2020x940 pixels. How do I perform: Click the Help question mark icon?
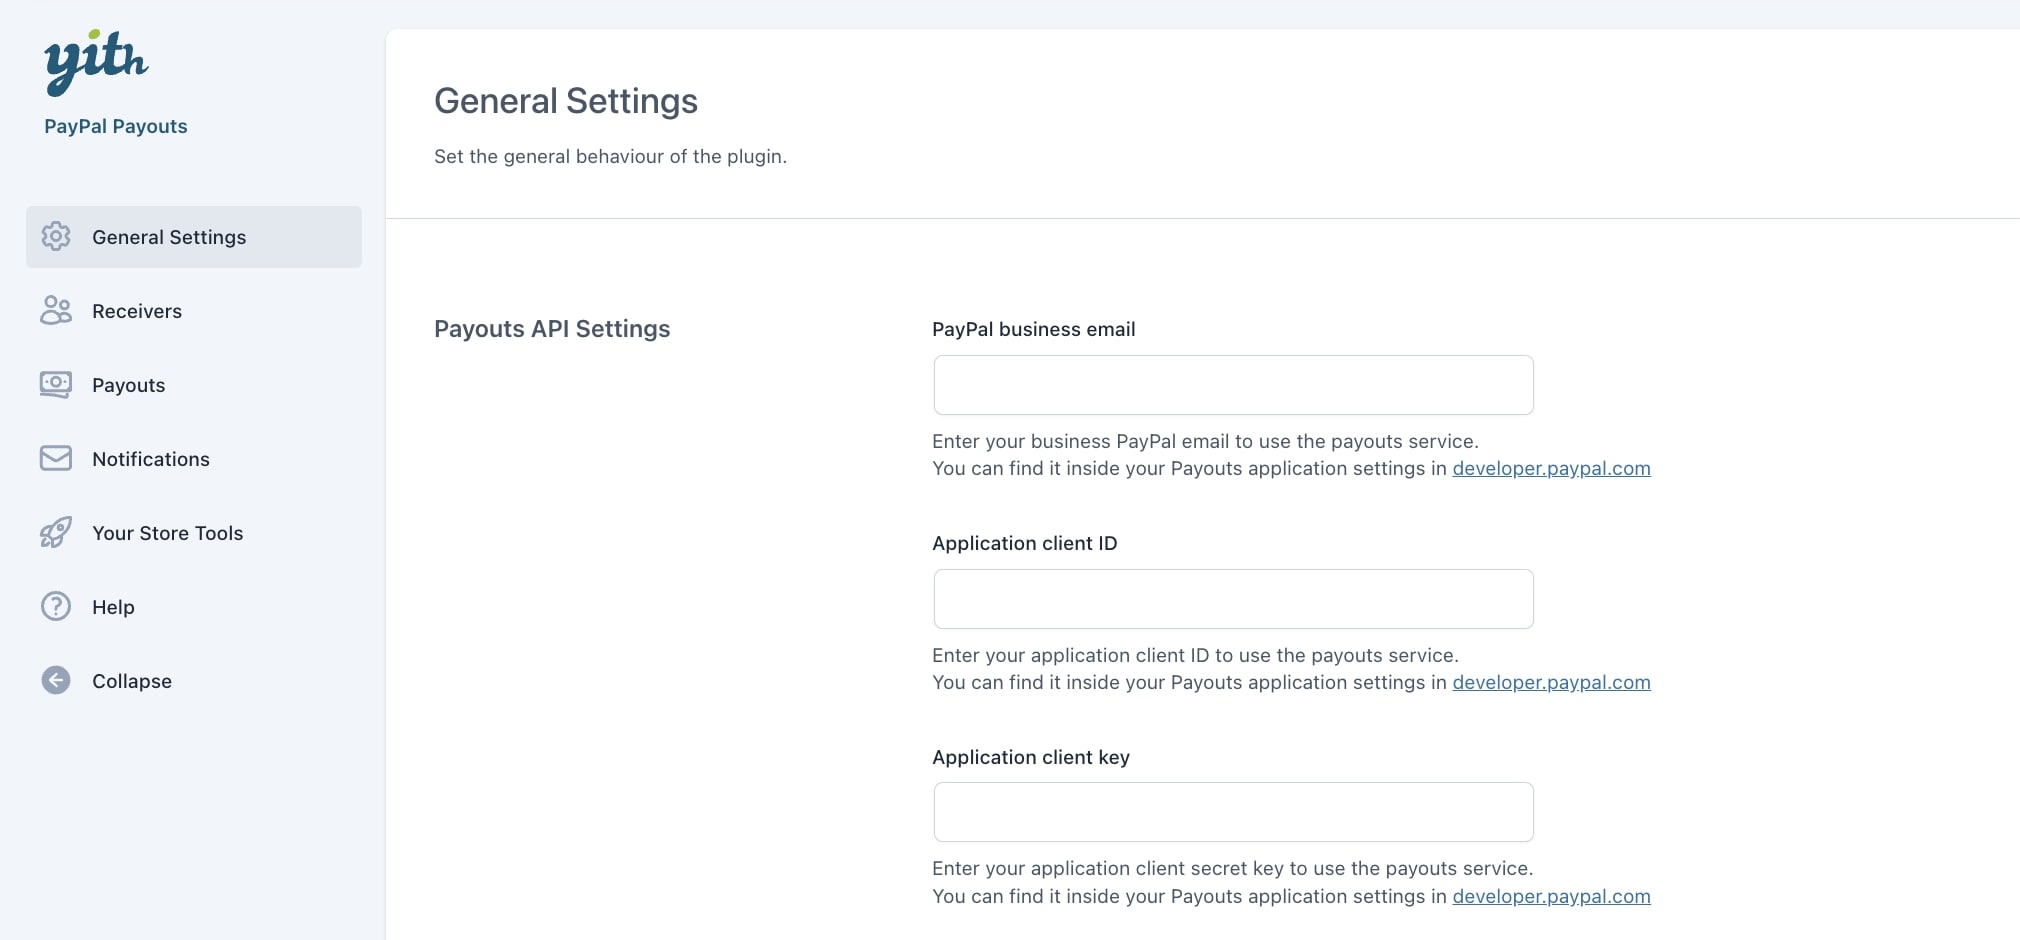[x=56, y=606]
